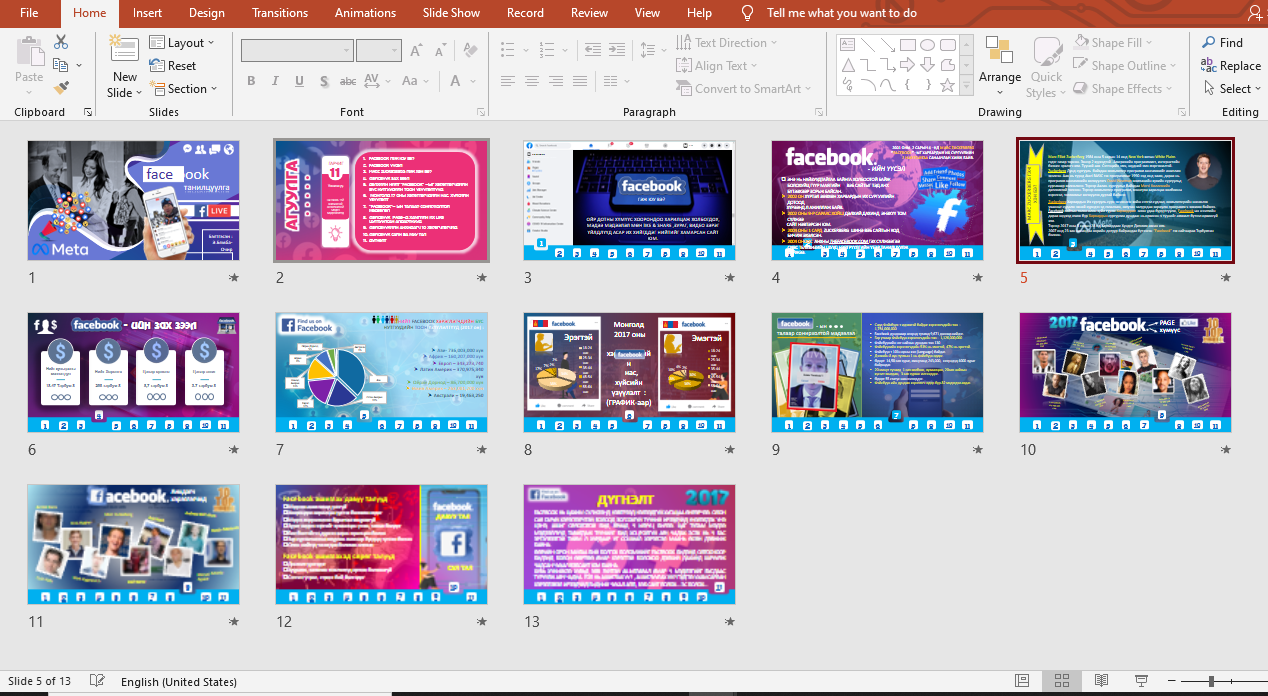
Task: Click the animation star under slide 1
Action: 233,278
